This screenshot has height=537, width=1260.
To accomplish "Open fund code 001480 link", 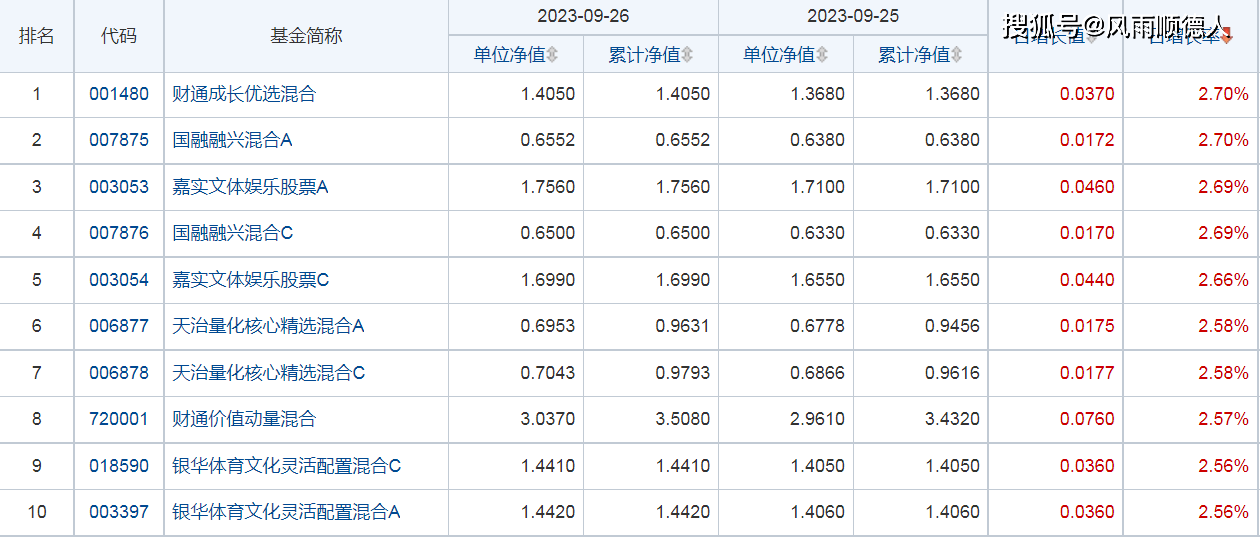I will pos(118,94).
